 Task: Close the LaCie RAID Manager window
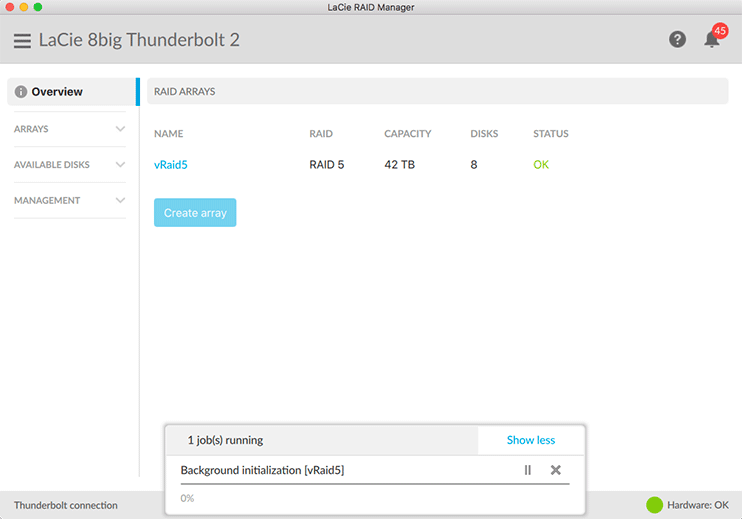9,7
